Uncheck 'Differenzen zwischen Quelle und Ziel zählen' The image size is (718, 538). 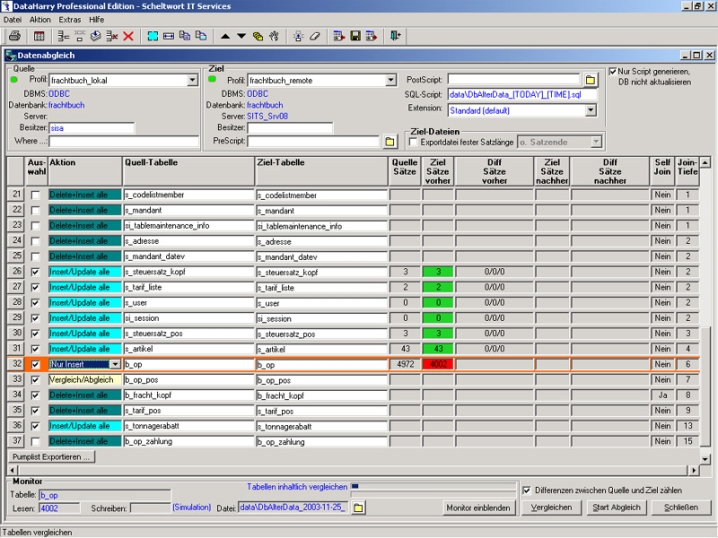pos(527,490)
